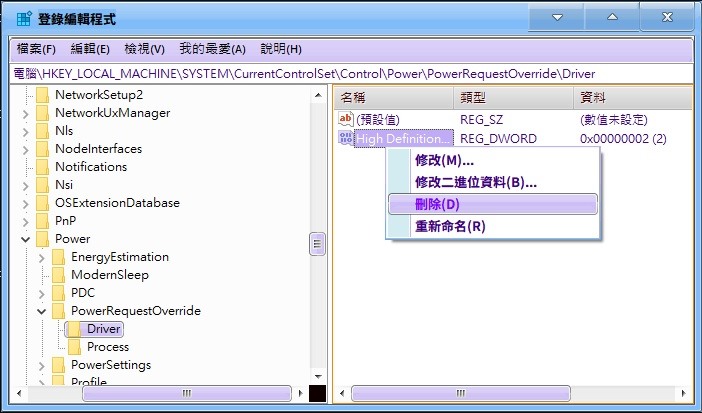
Task: Click the PDC folder icon
Action: tap(58, 293)
